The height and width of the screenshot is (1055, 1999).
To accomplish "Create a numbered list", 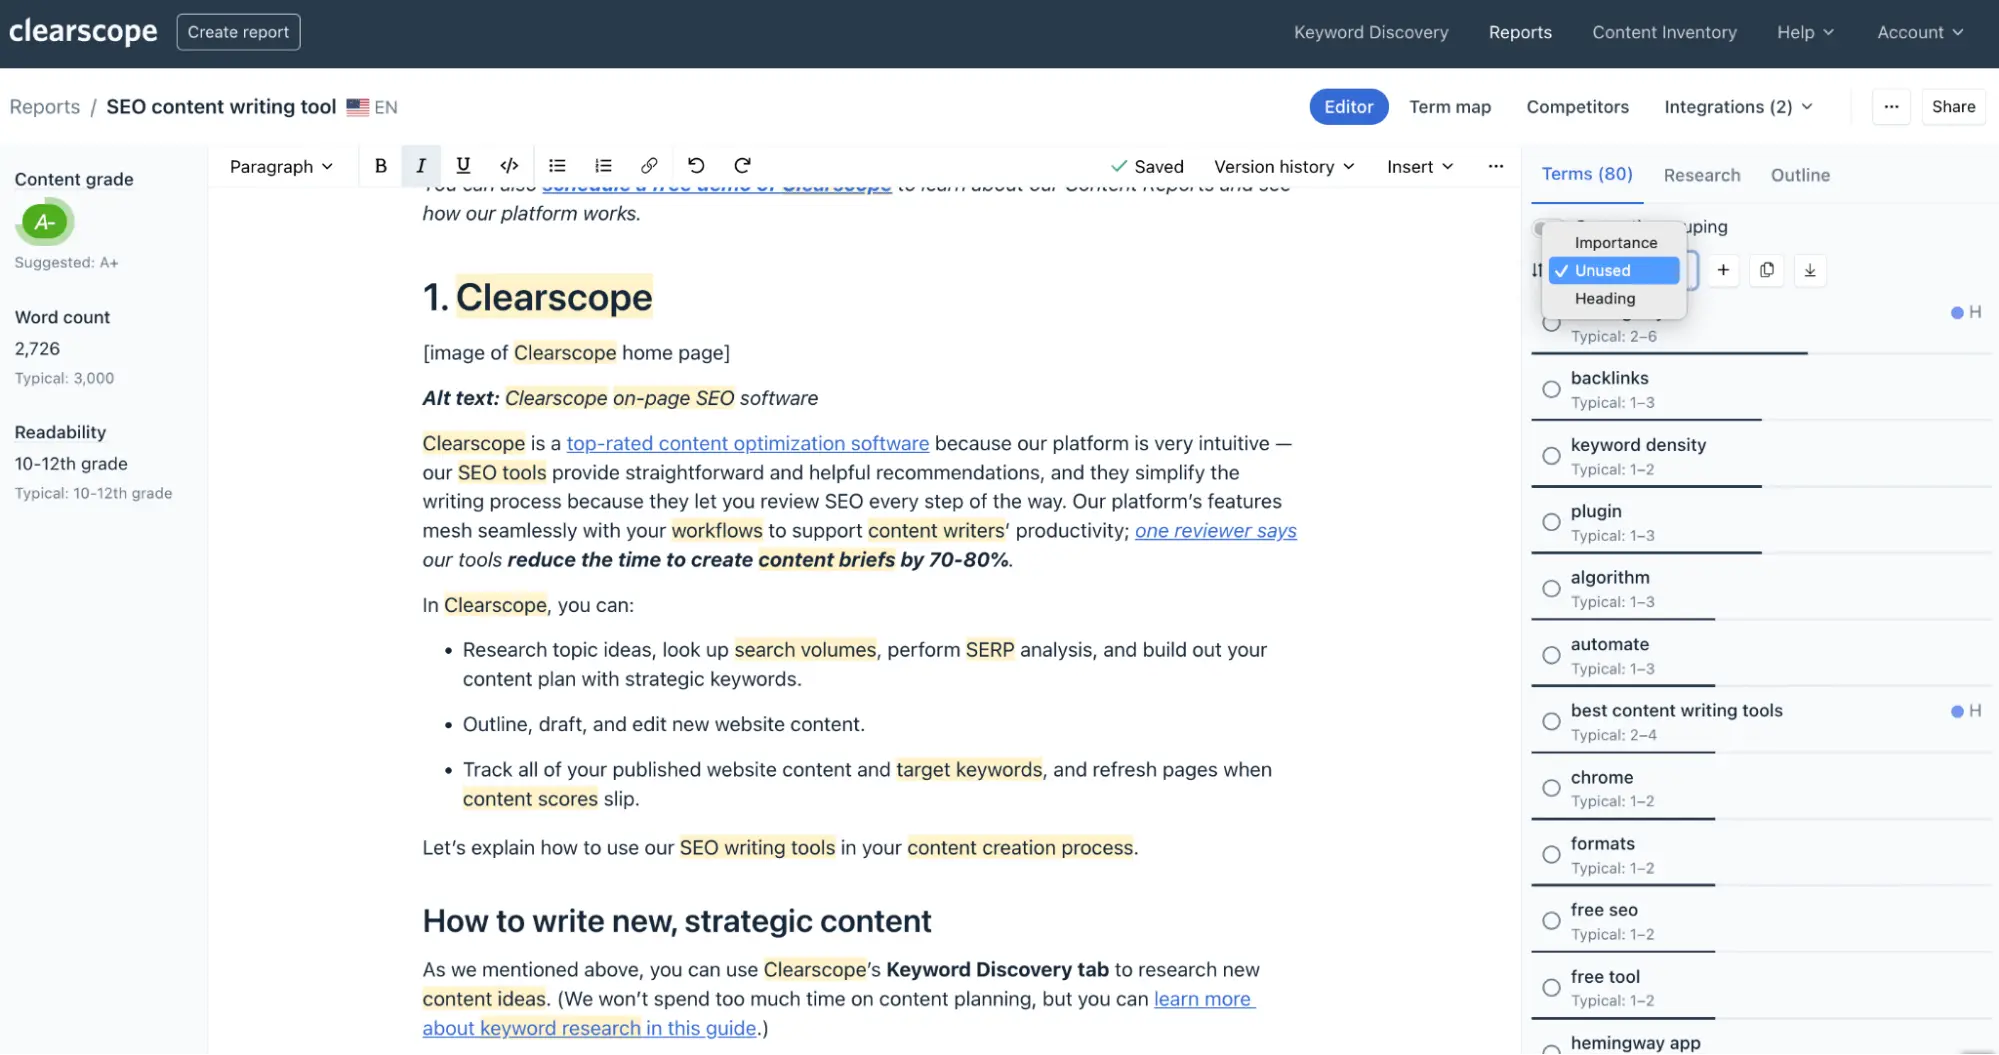I will point(603,166).
